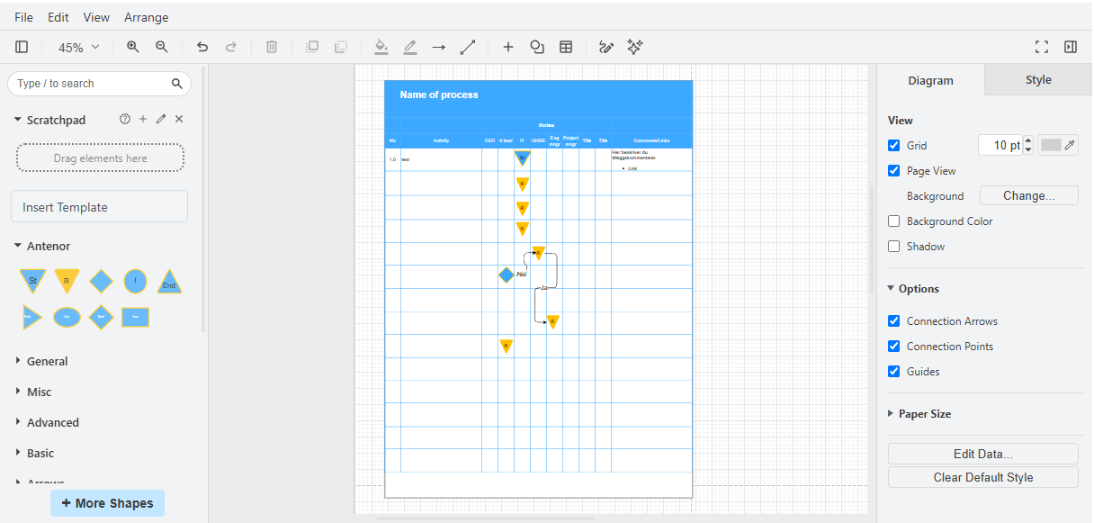Toggle the Guides checkbox
This screenshot has width=1094, height=523.
pos(894,372)
